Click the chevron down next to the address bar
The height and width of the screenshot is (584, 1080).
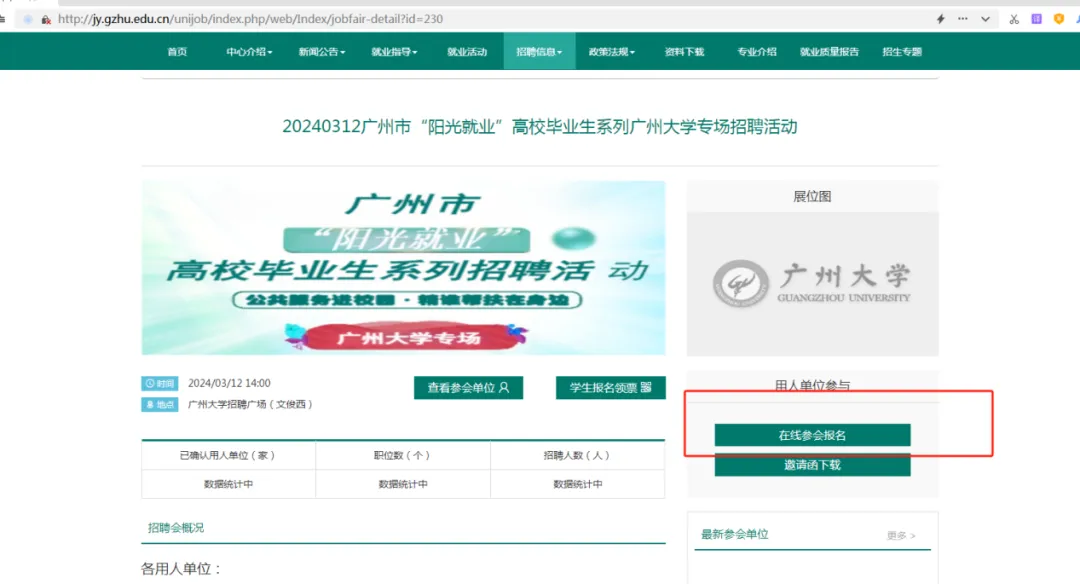tap(986, 19)
